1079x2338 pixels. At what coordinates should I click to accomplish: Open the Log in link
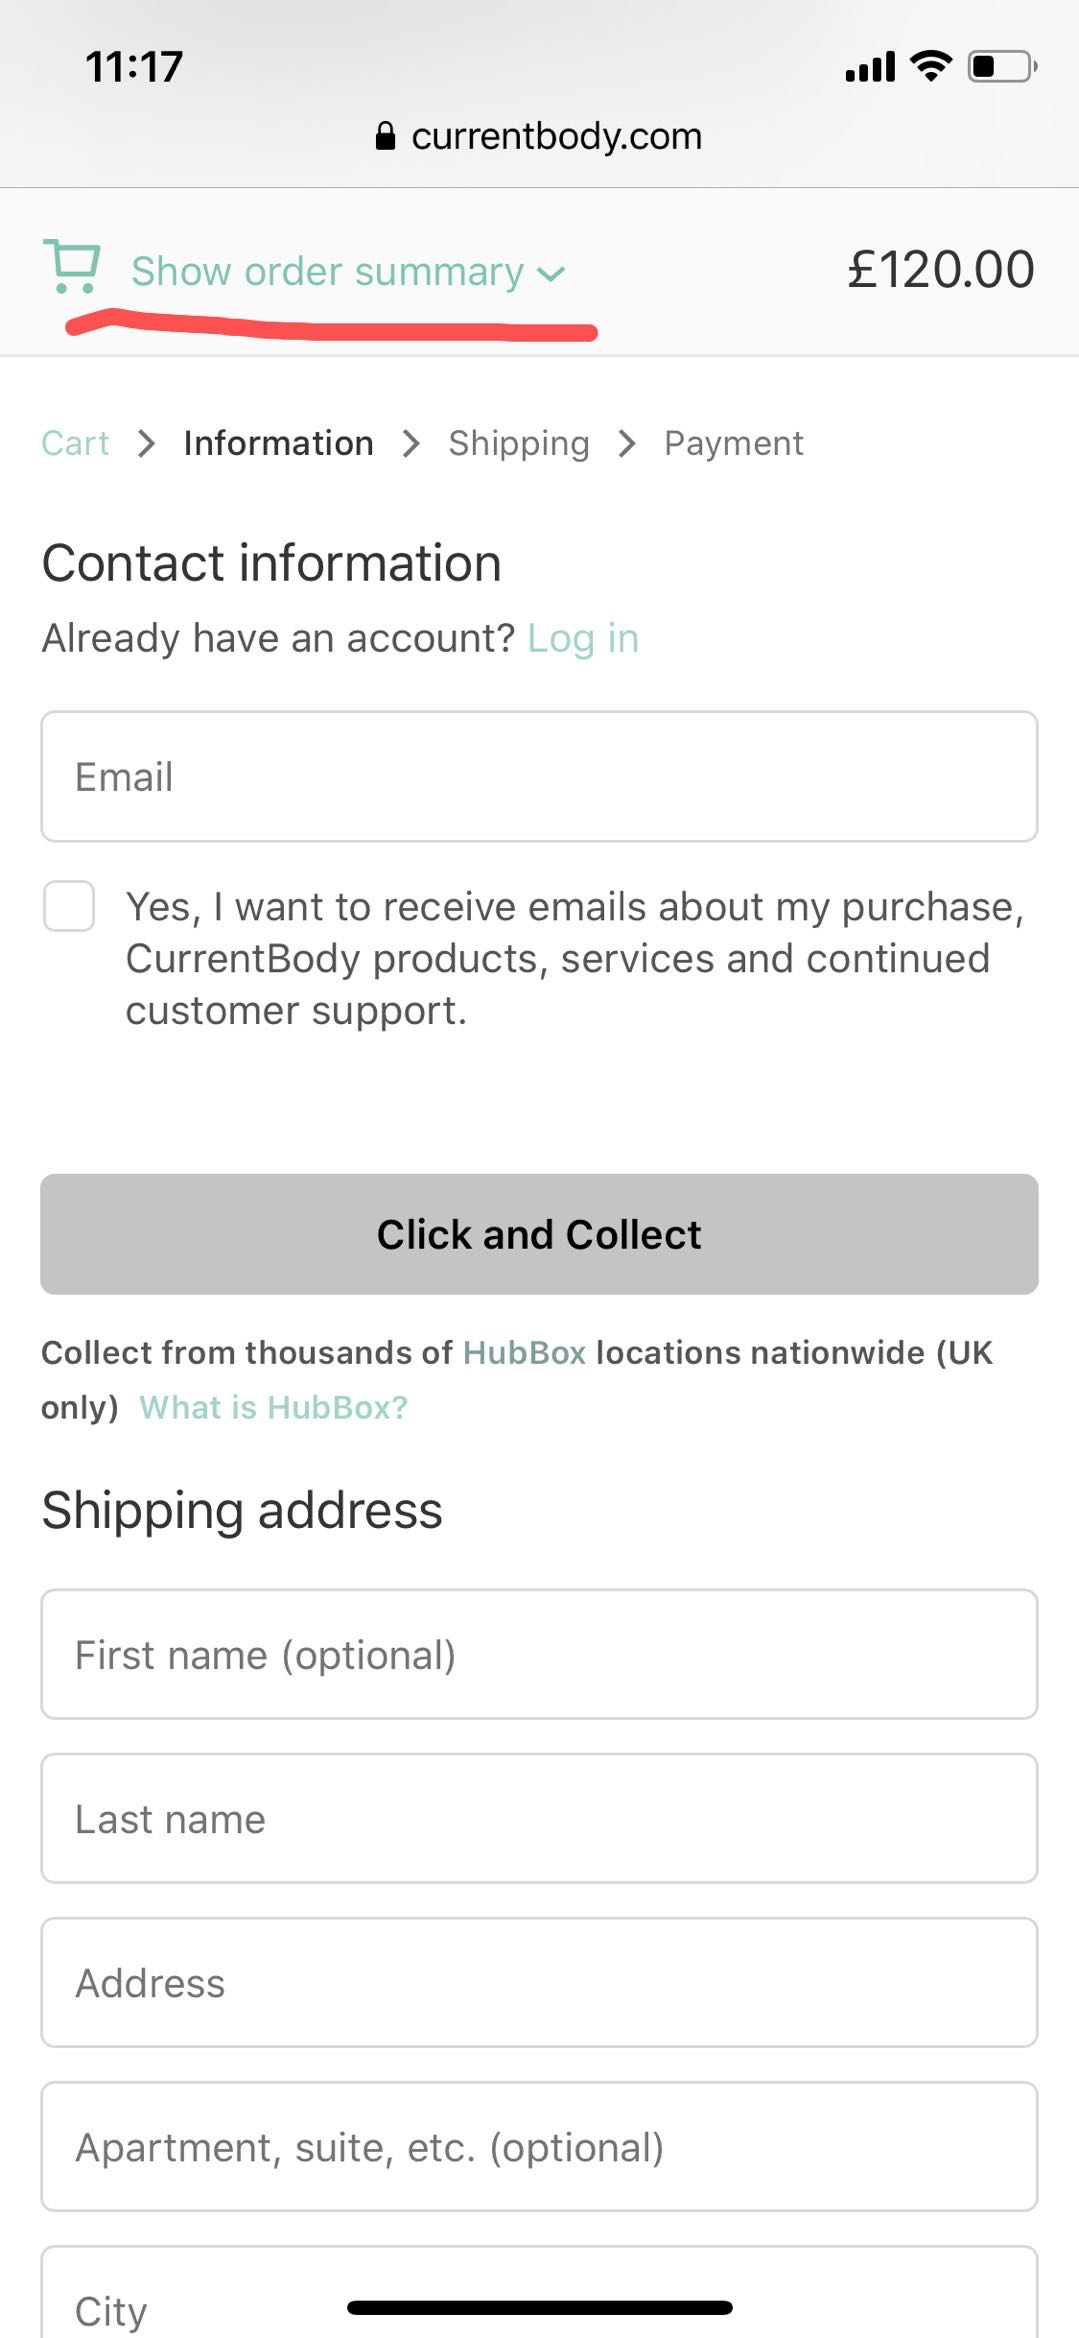coord(582,638)
